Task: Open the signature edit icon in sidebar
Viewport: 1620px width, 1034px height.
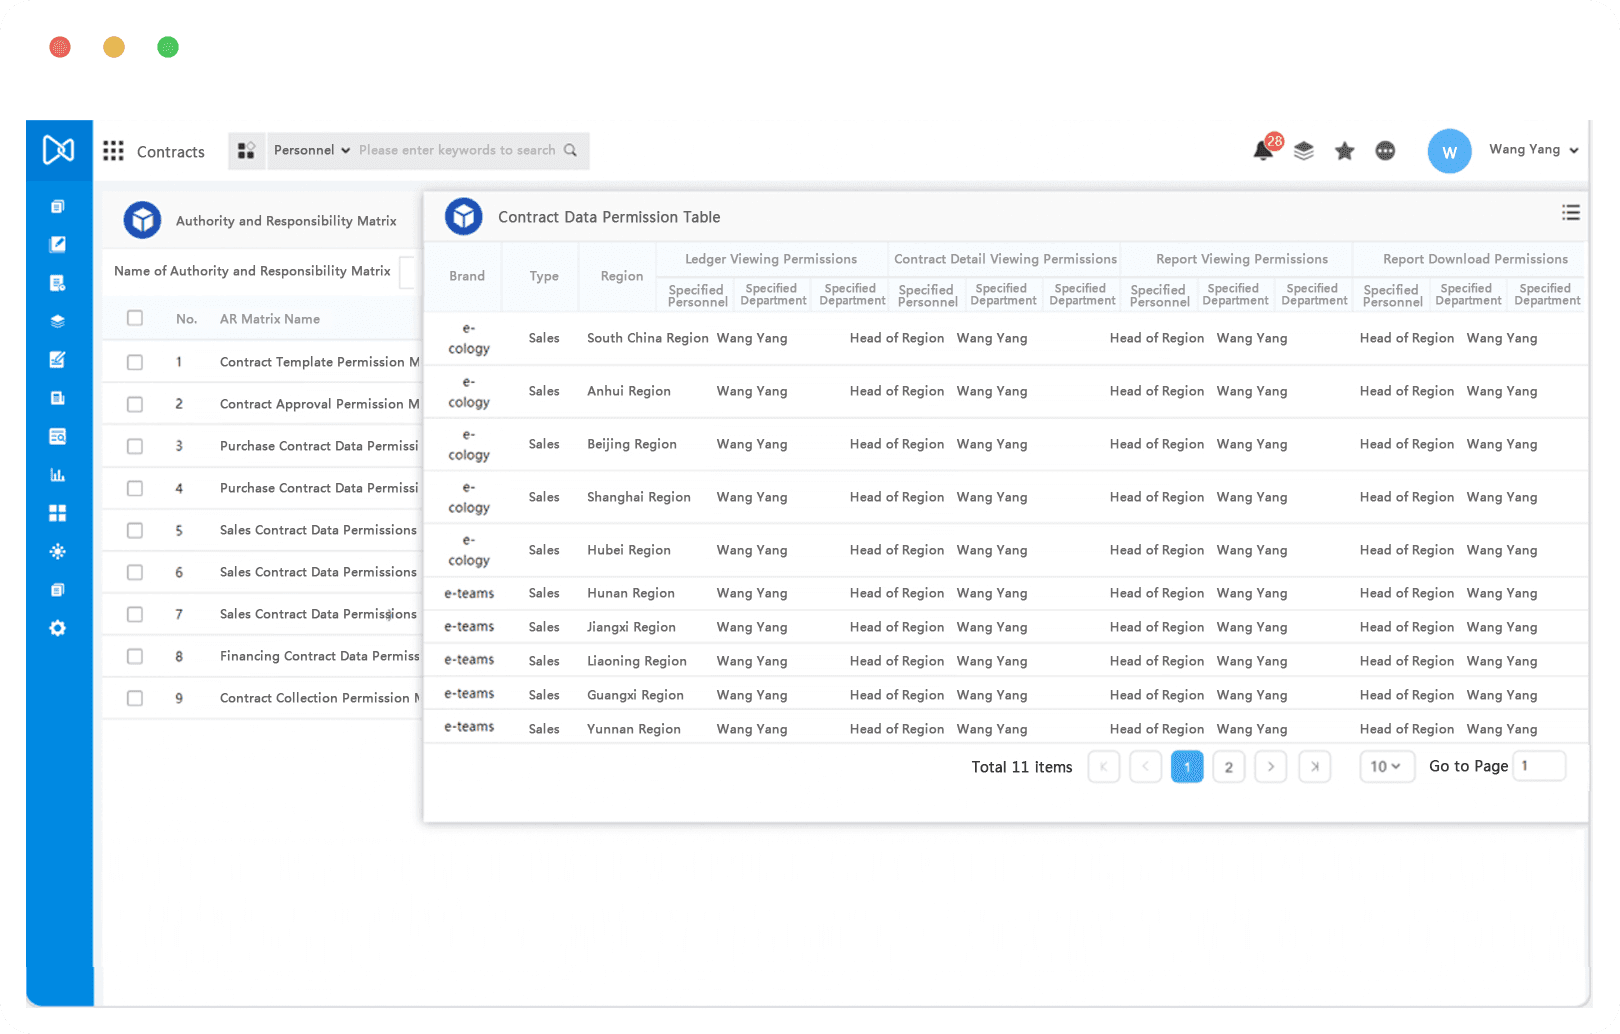Action: pos(58,359)
